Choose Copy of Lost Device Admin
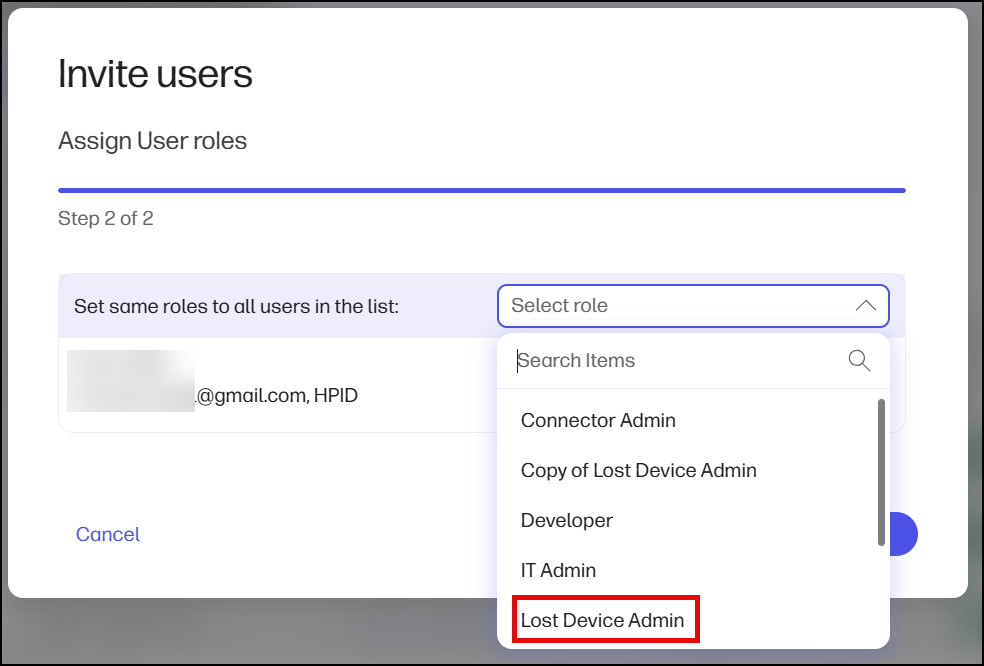Screen dimensions: 984x666 tap(638, 470)
